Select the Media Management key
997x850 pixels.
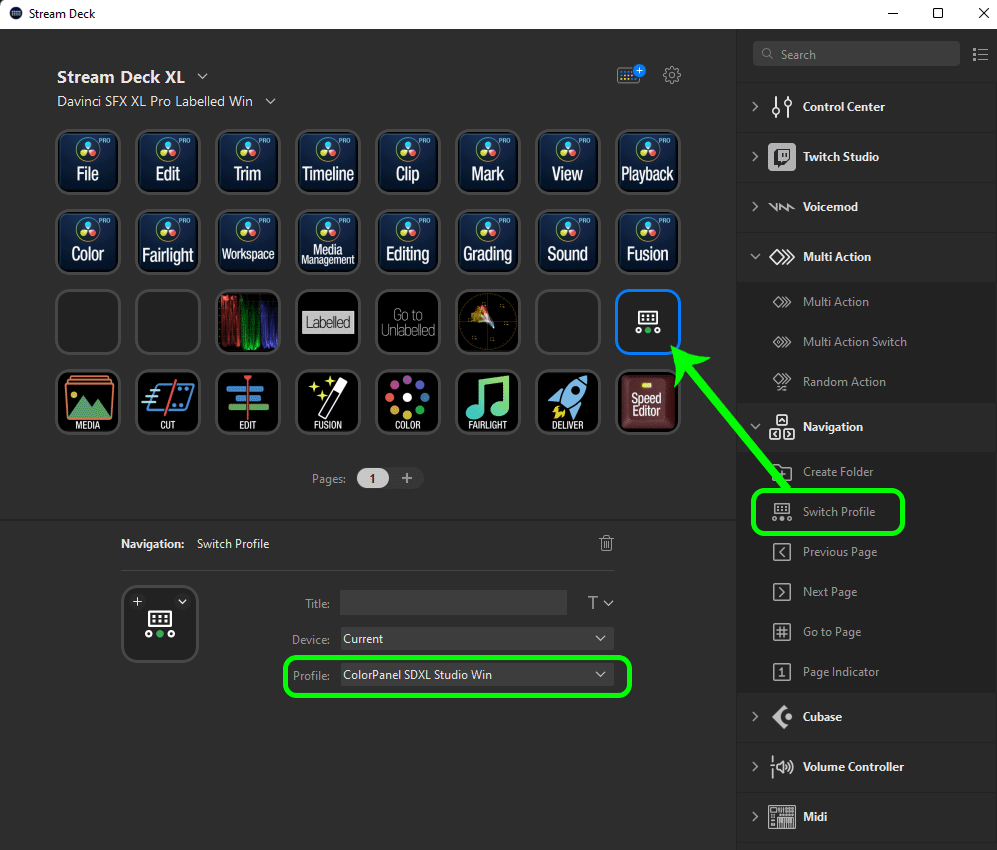click(x=327, y=241)
